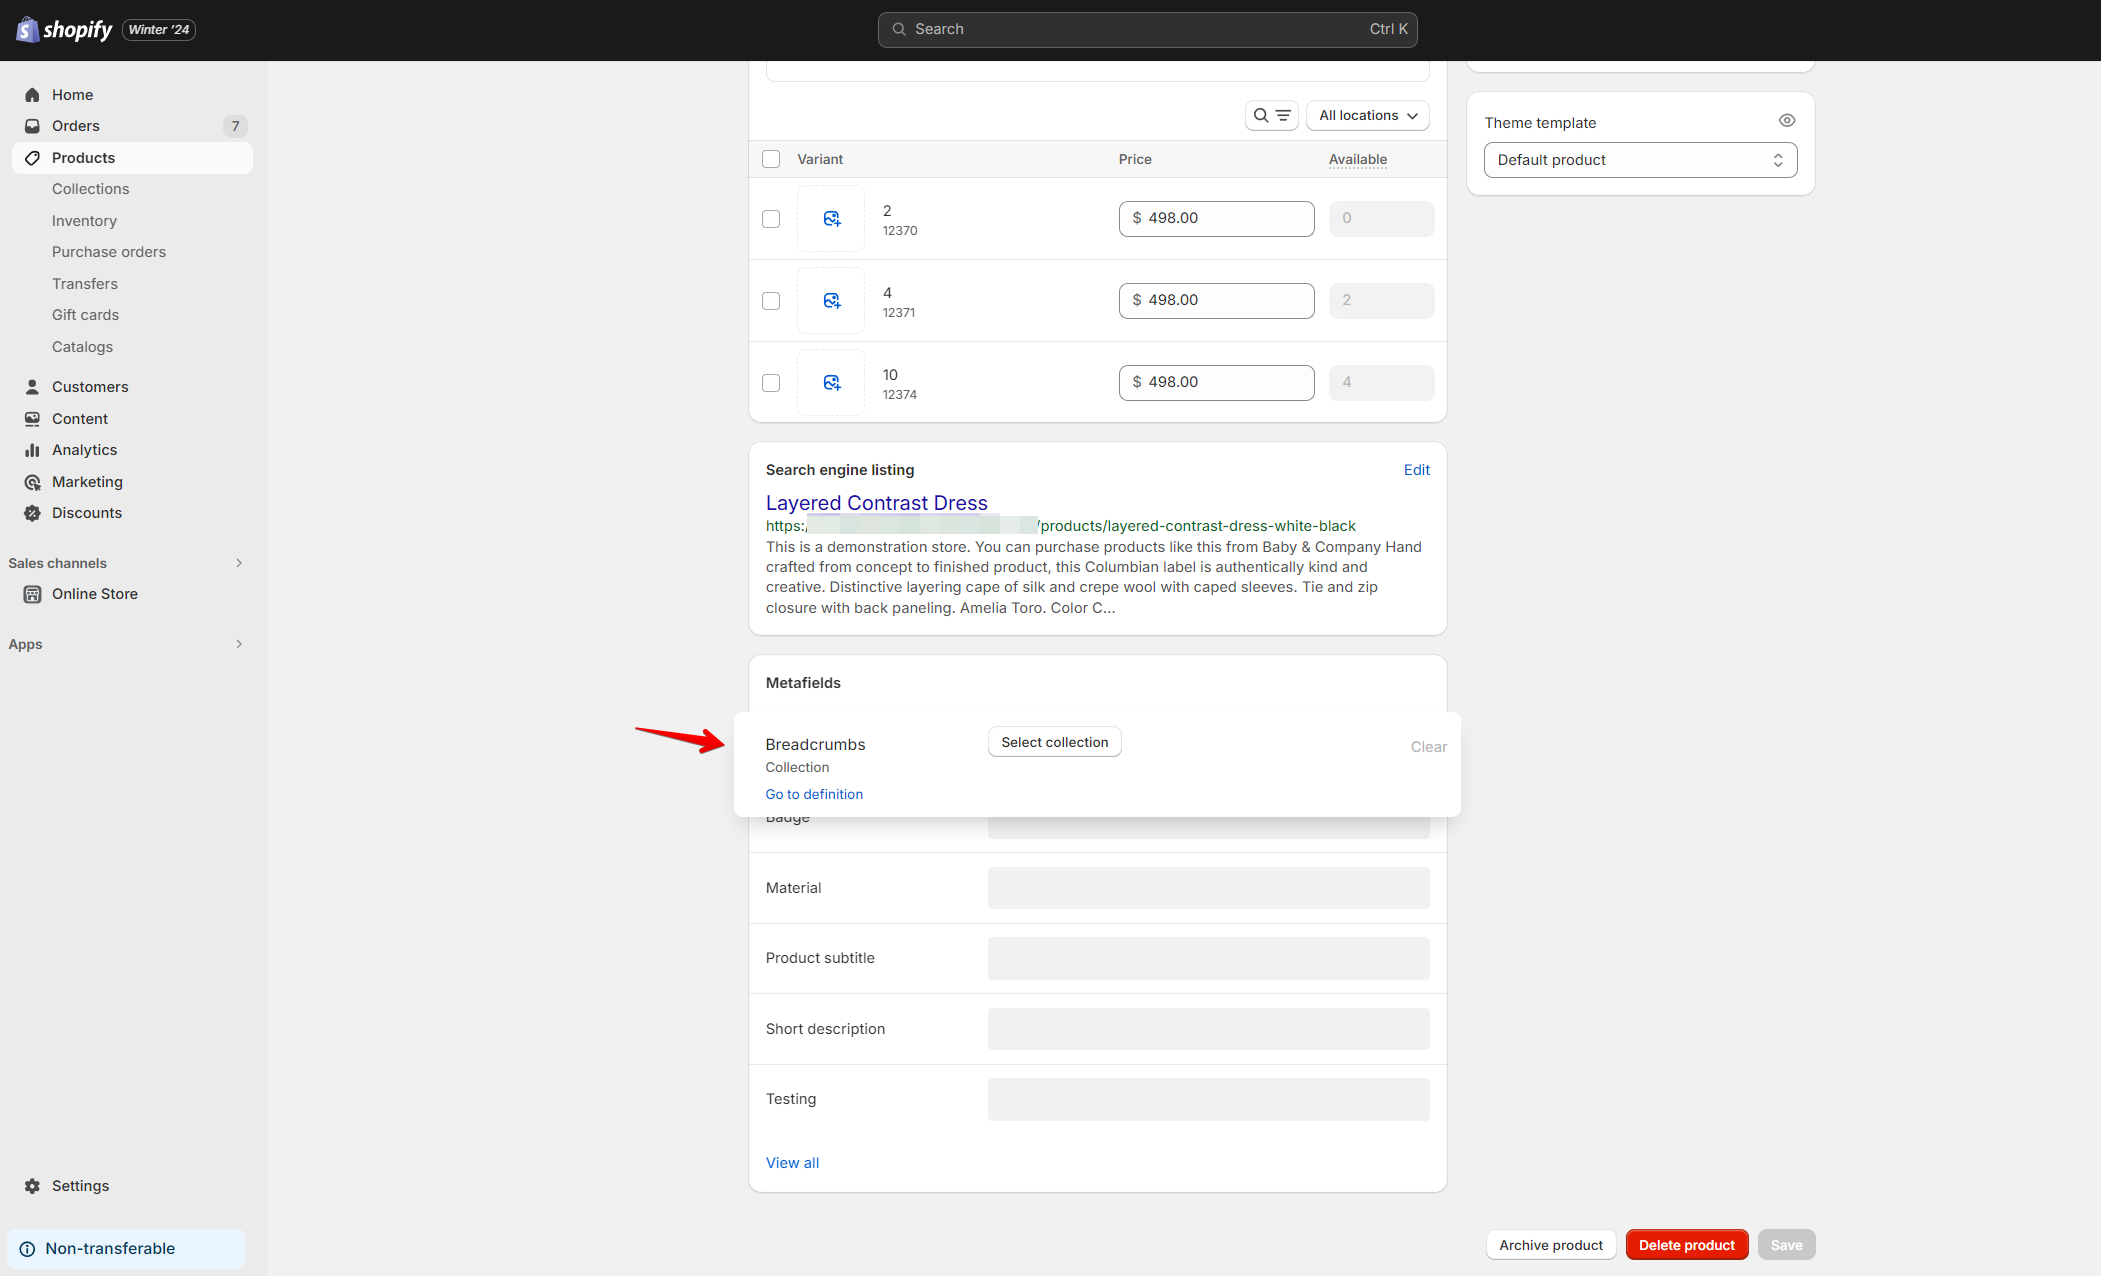Preview theme template with eye icon
Screen dimensions: 2101x1276
click(1787, 121)
